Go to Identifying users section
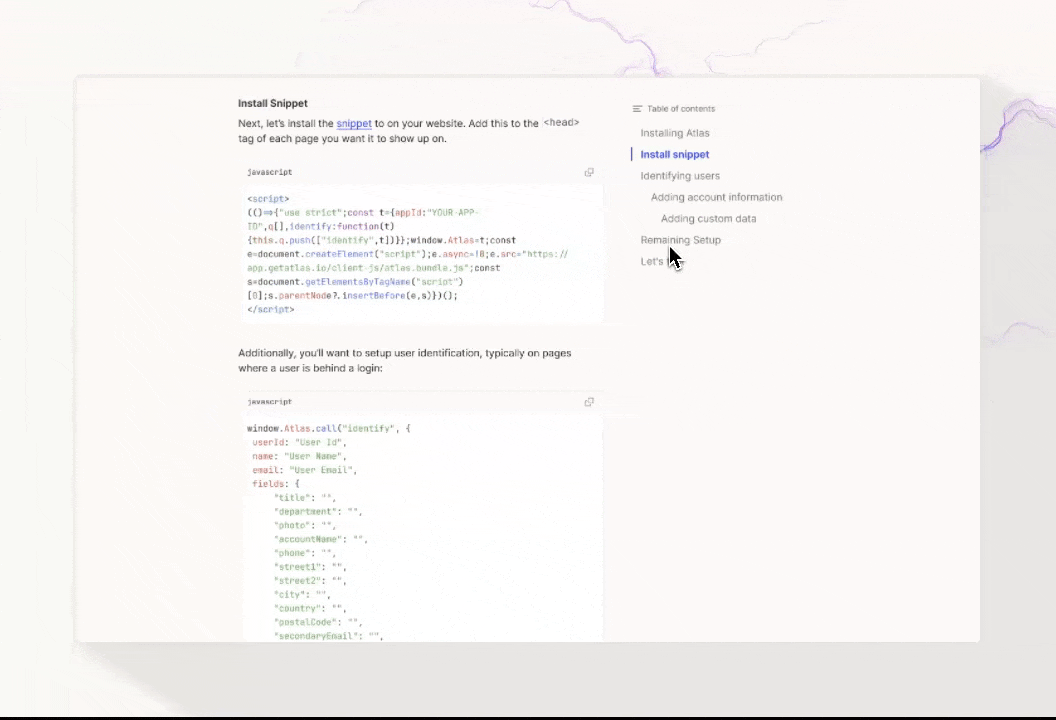Screen dimensions: 1056x720 point(680,176)
